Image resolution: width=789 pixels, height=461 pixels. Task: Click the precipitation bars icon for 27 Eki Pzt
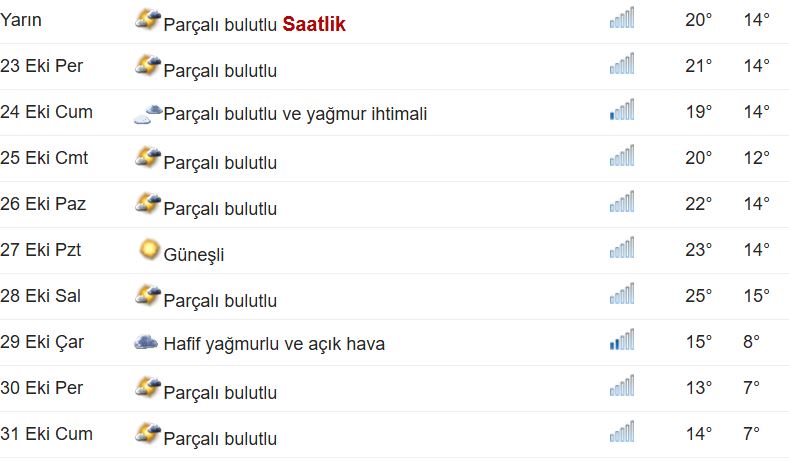[621, 250]
